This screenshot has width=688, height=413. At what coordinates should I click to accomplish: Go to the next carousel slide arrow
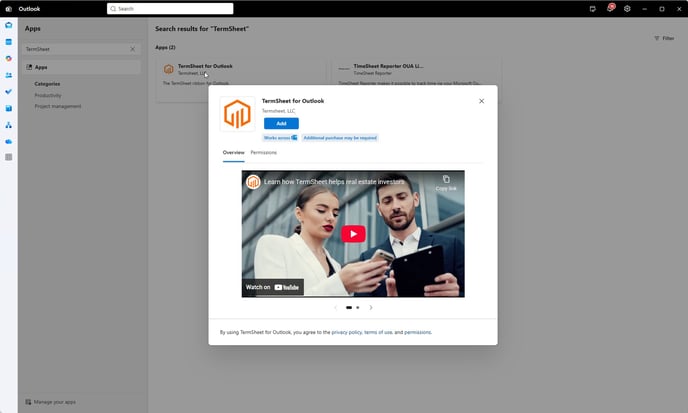click(x=371, y=308)
